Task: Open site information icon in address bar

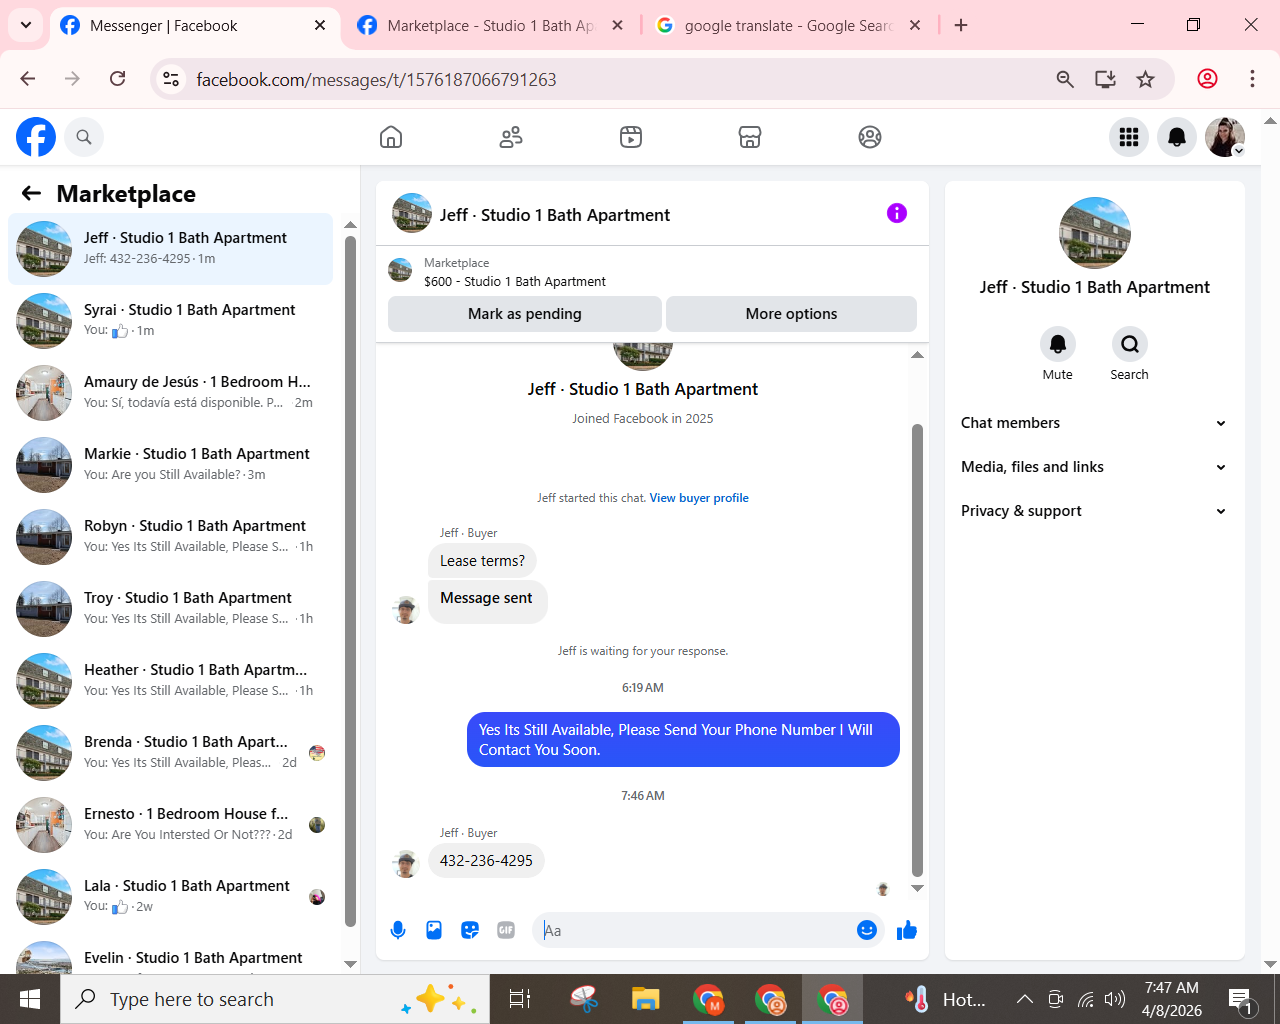Action: coord(171,79)
